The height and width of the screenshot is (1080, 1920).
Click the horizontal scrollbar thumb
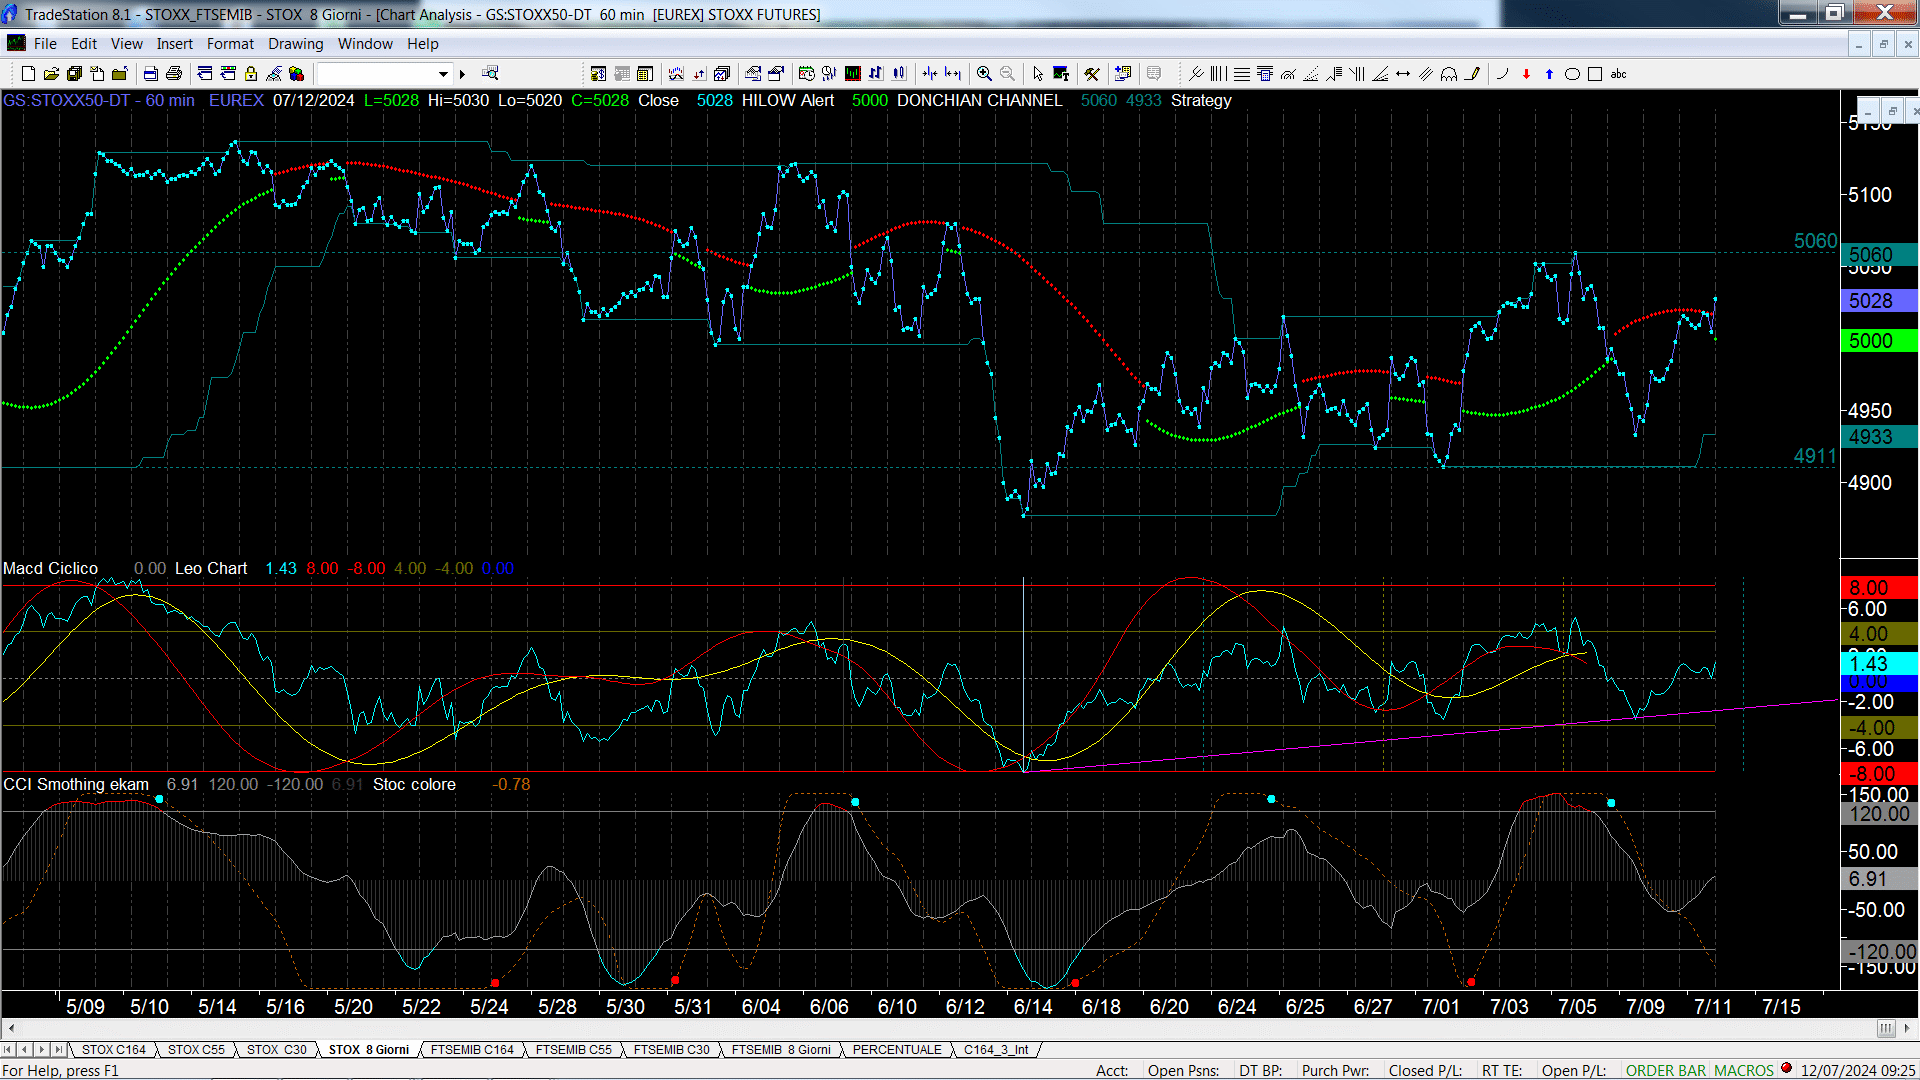pos(1886,1028)
